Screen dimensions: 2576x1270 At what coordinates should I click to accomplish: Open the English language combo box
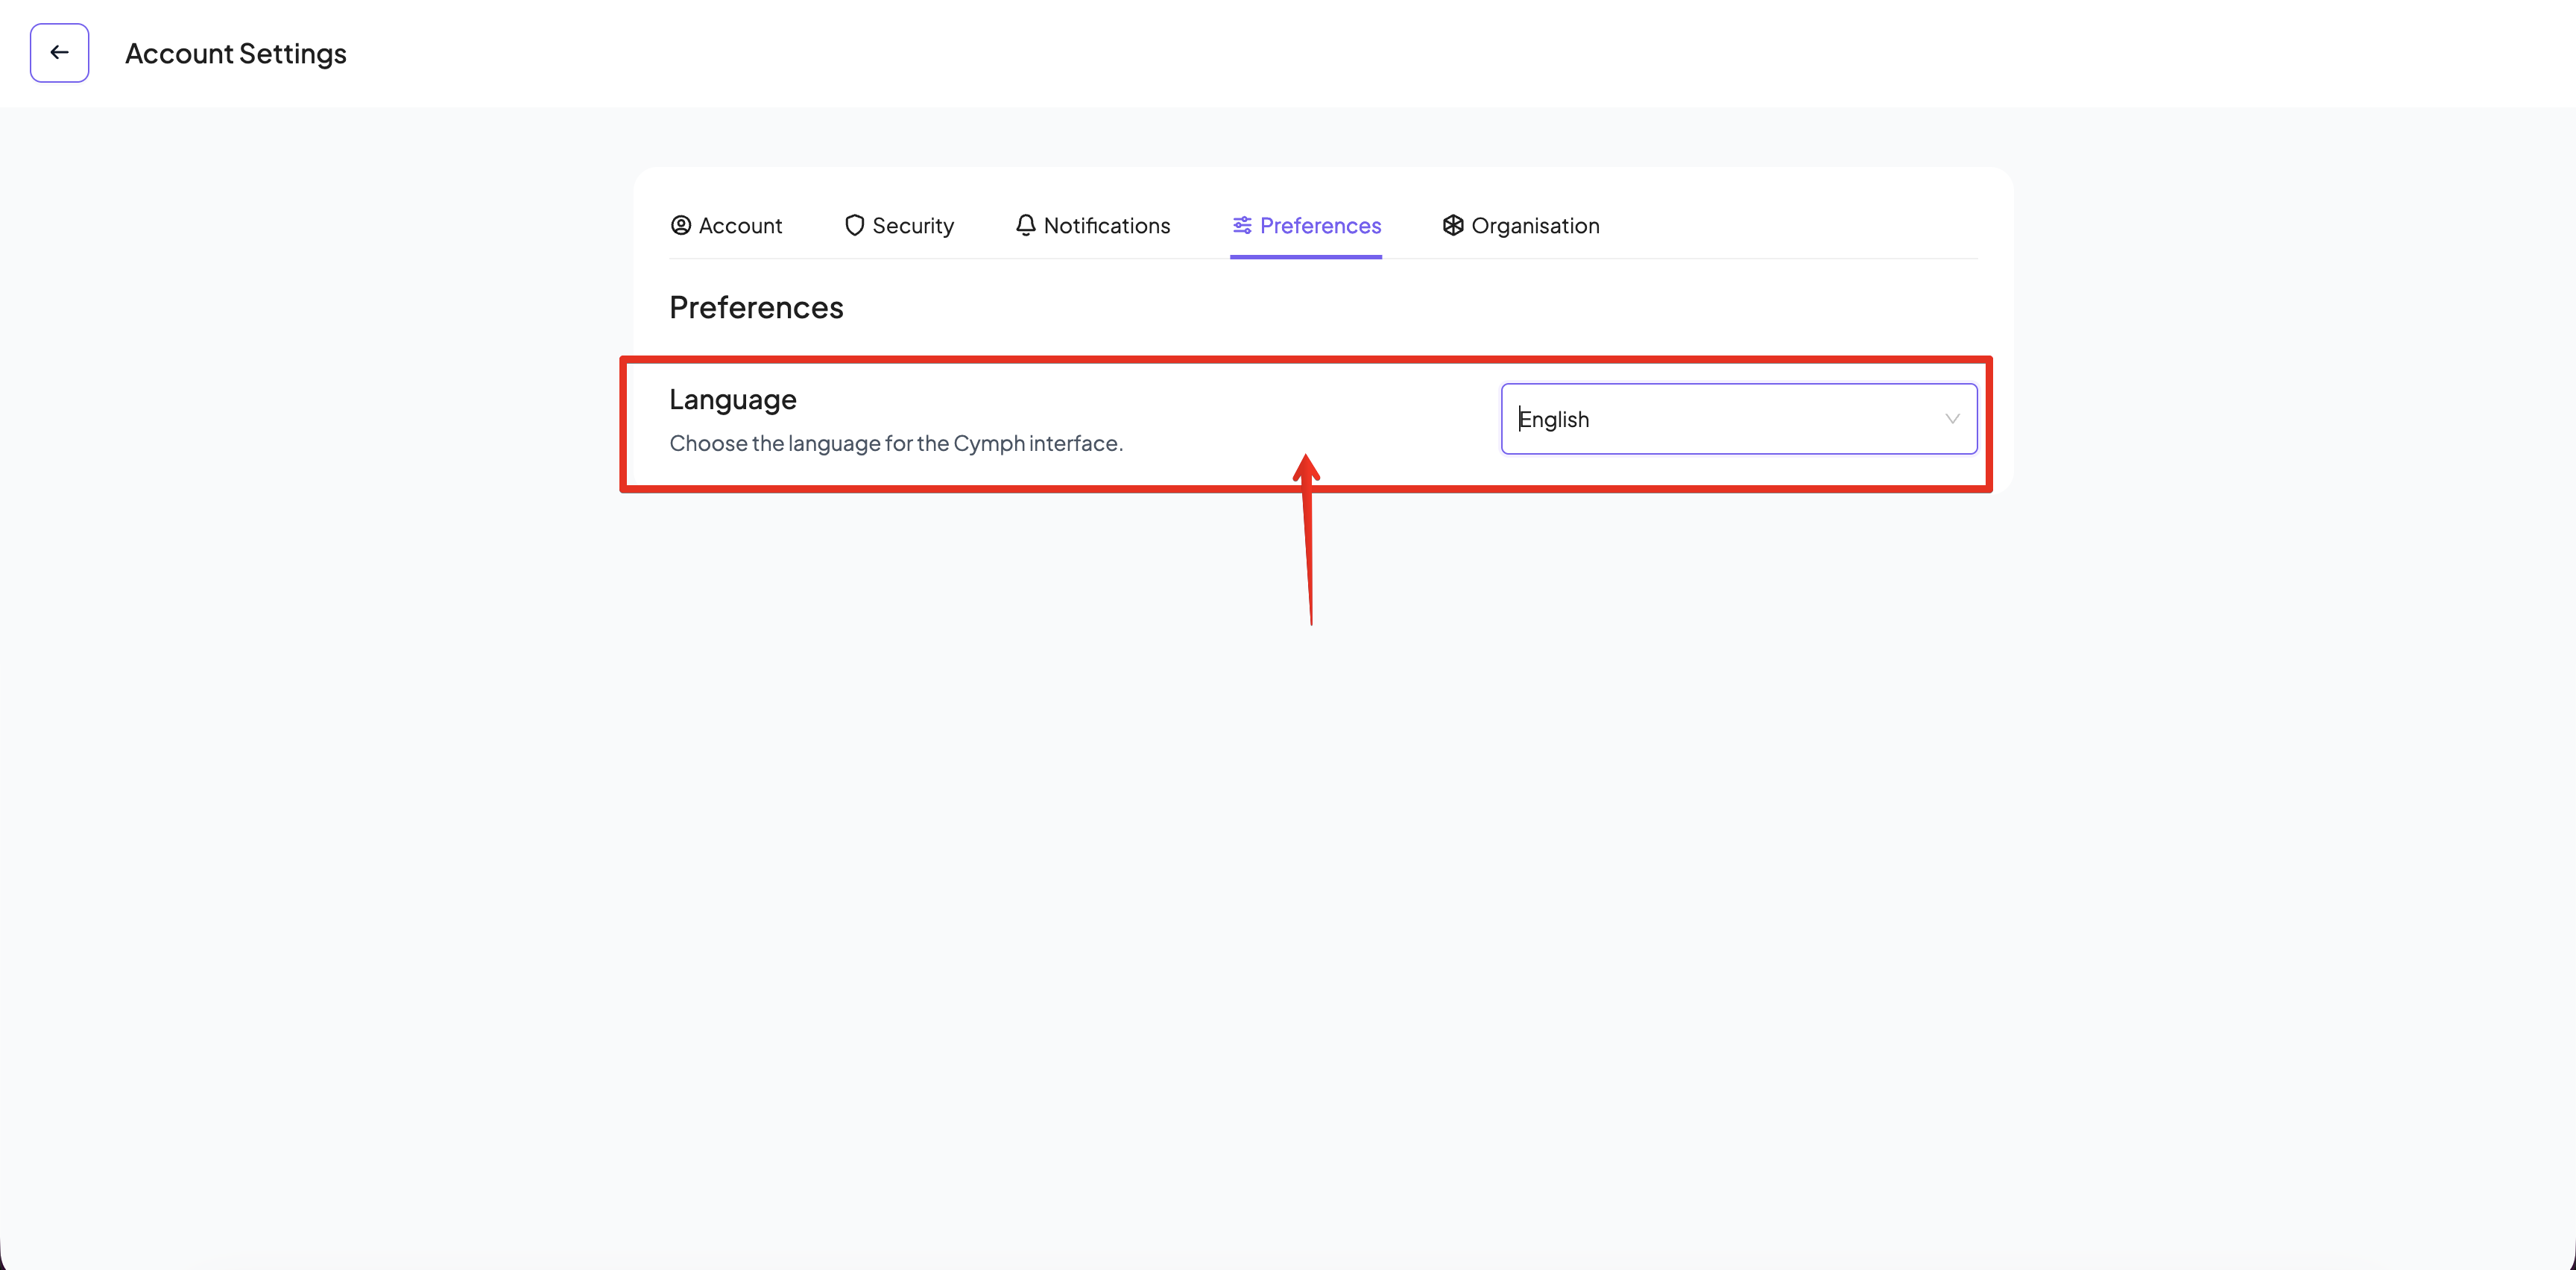coord(1738,419)
